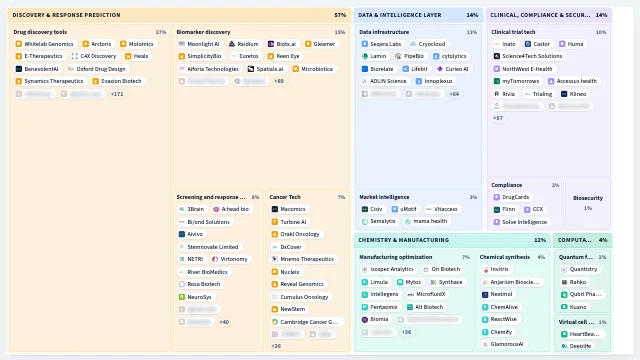Image resolution: width=640 pixels, height=360 pixels.
Task: Click the Whitelab Genomics logo icon
Action: click(x=18, y=44)
